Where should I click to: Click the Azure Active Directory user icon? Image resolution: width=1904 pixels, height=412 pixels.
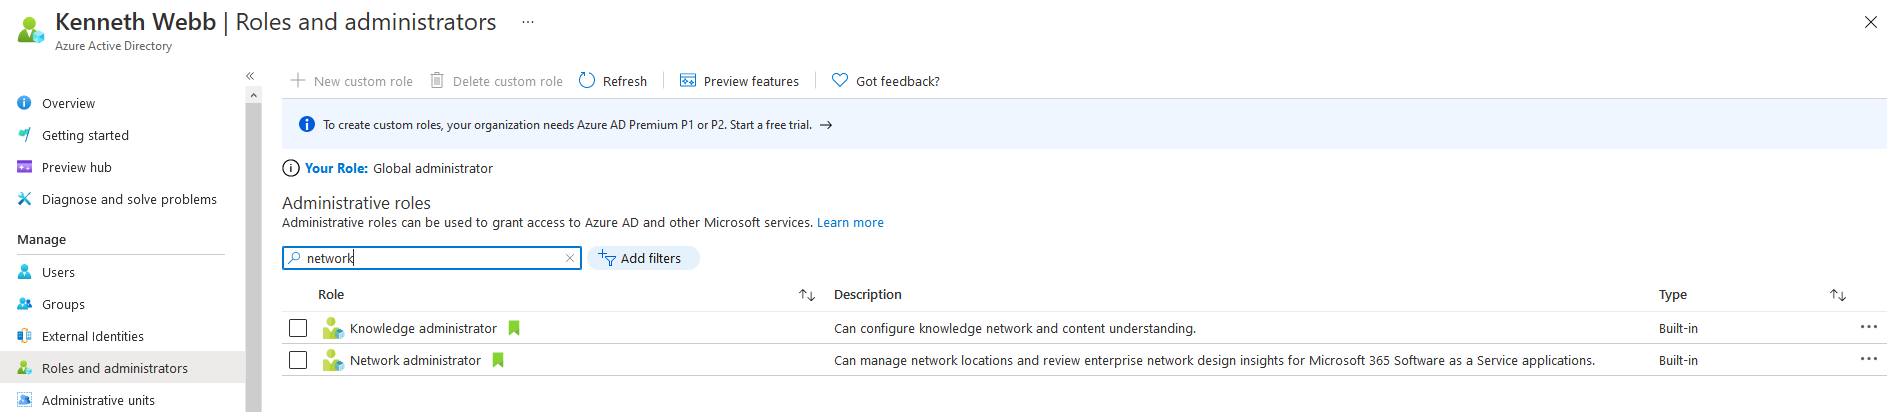click(x=31, y=30)
